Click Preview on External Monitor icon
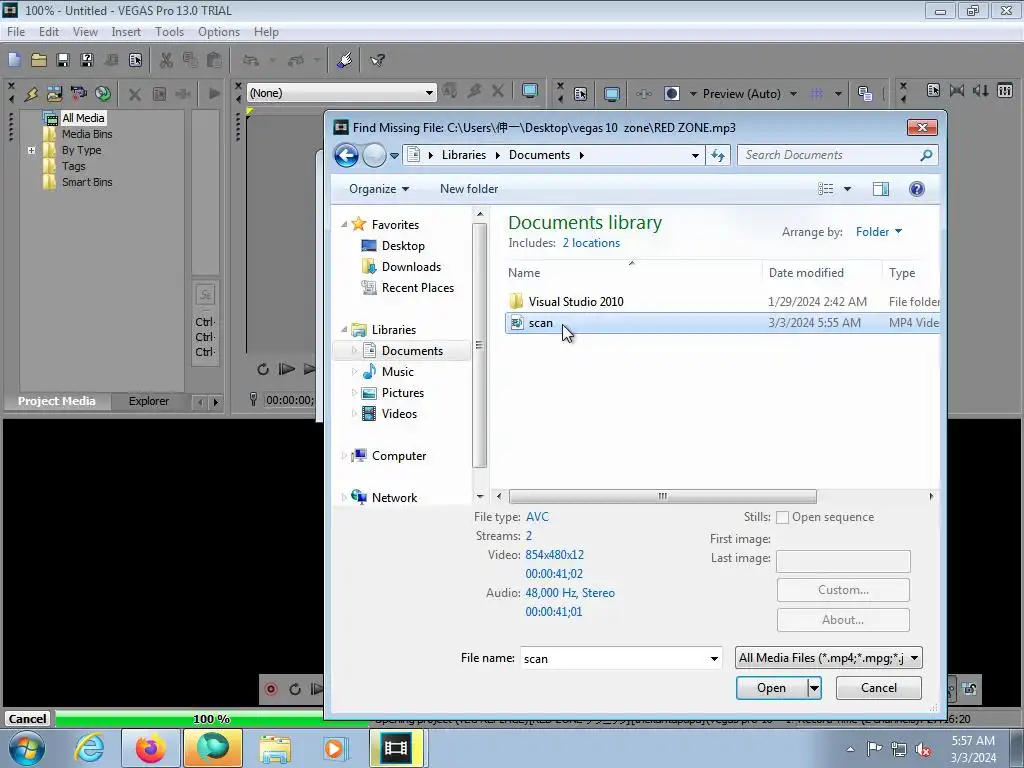The width and height of the screenshot is (1024, 768). tap(530, 92)
